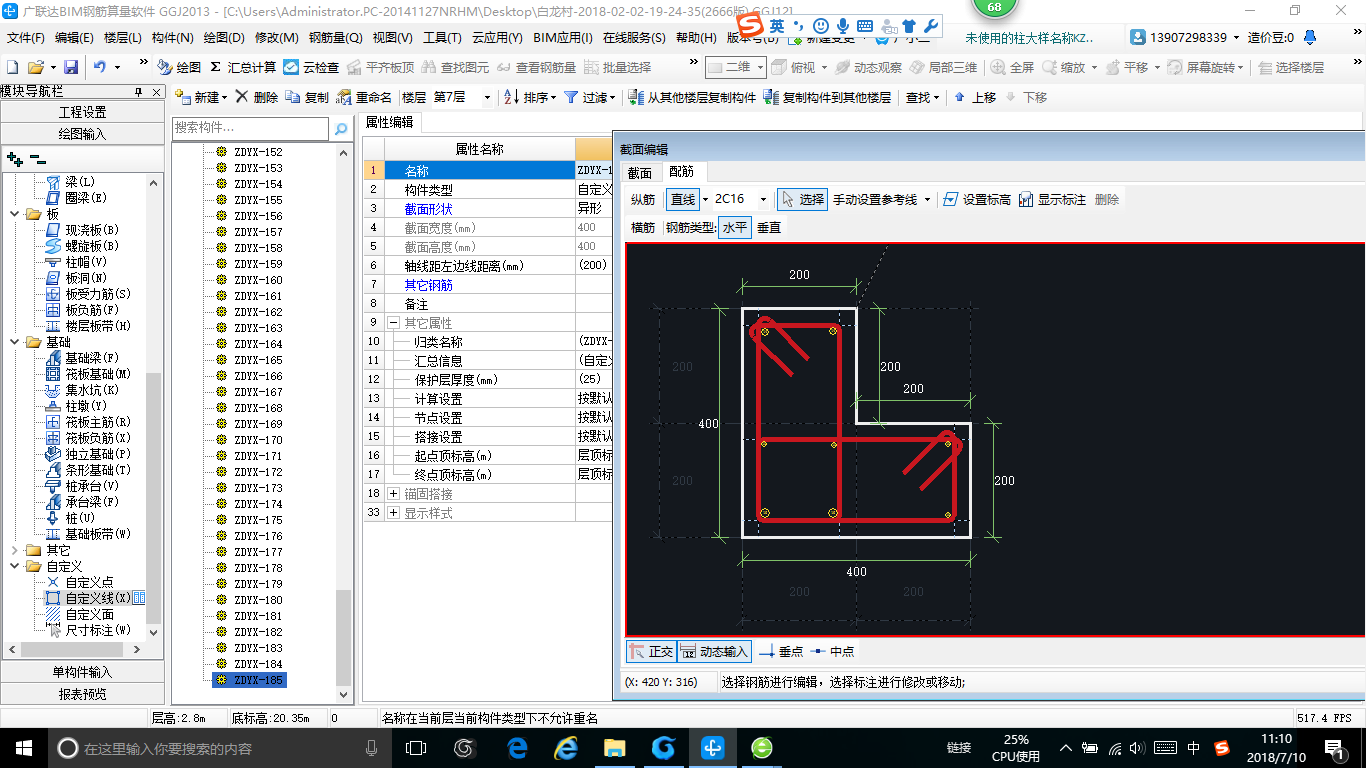The height and width of the screenshot is (768, 1366).
Task: Click 复制构件到其他楼层
Action: [827, 97]
